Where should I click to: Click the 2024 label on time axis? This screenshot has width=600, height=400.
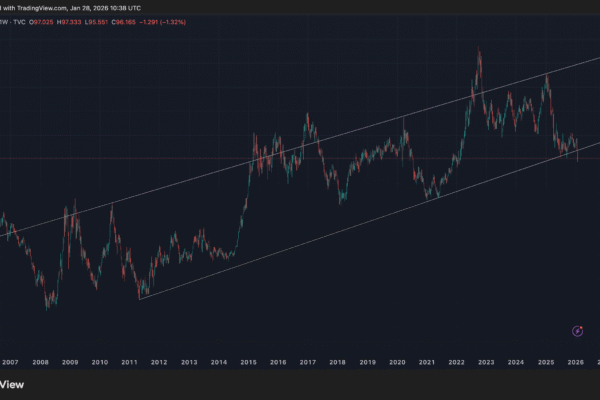tap(515, 361)
